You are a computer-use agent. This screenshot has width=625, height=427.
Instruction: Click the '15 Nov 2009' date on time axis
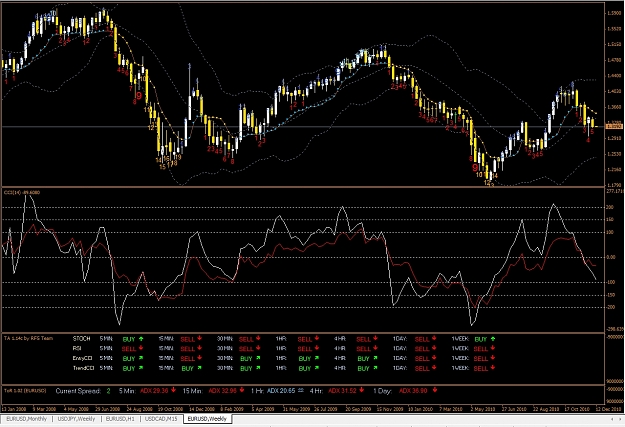(390, 409)
